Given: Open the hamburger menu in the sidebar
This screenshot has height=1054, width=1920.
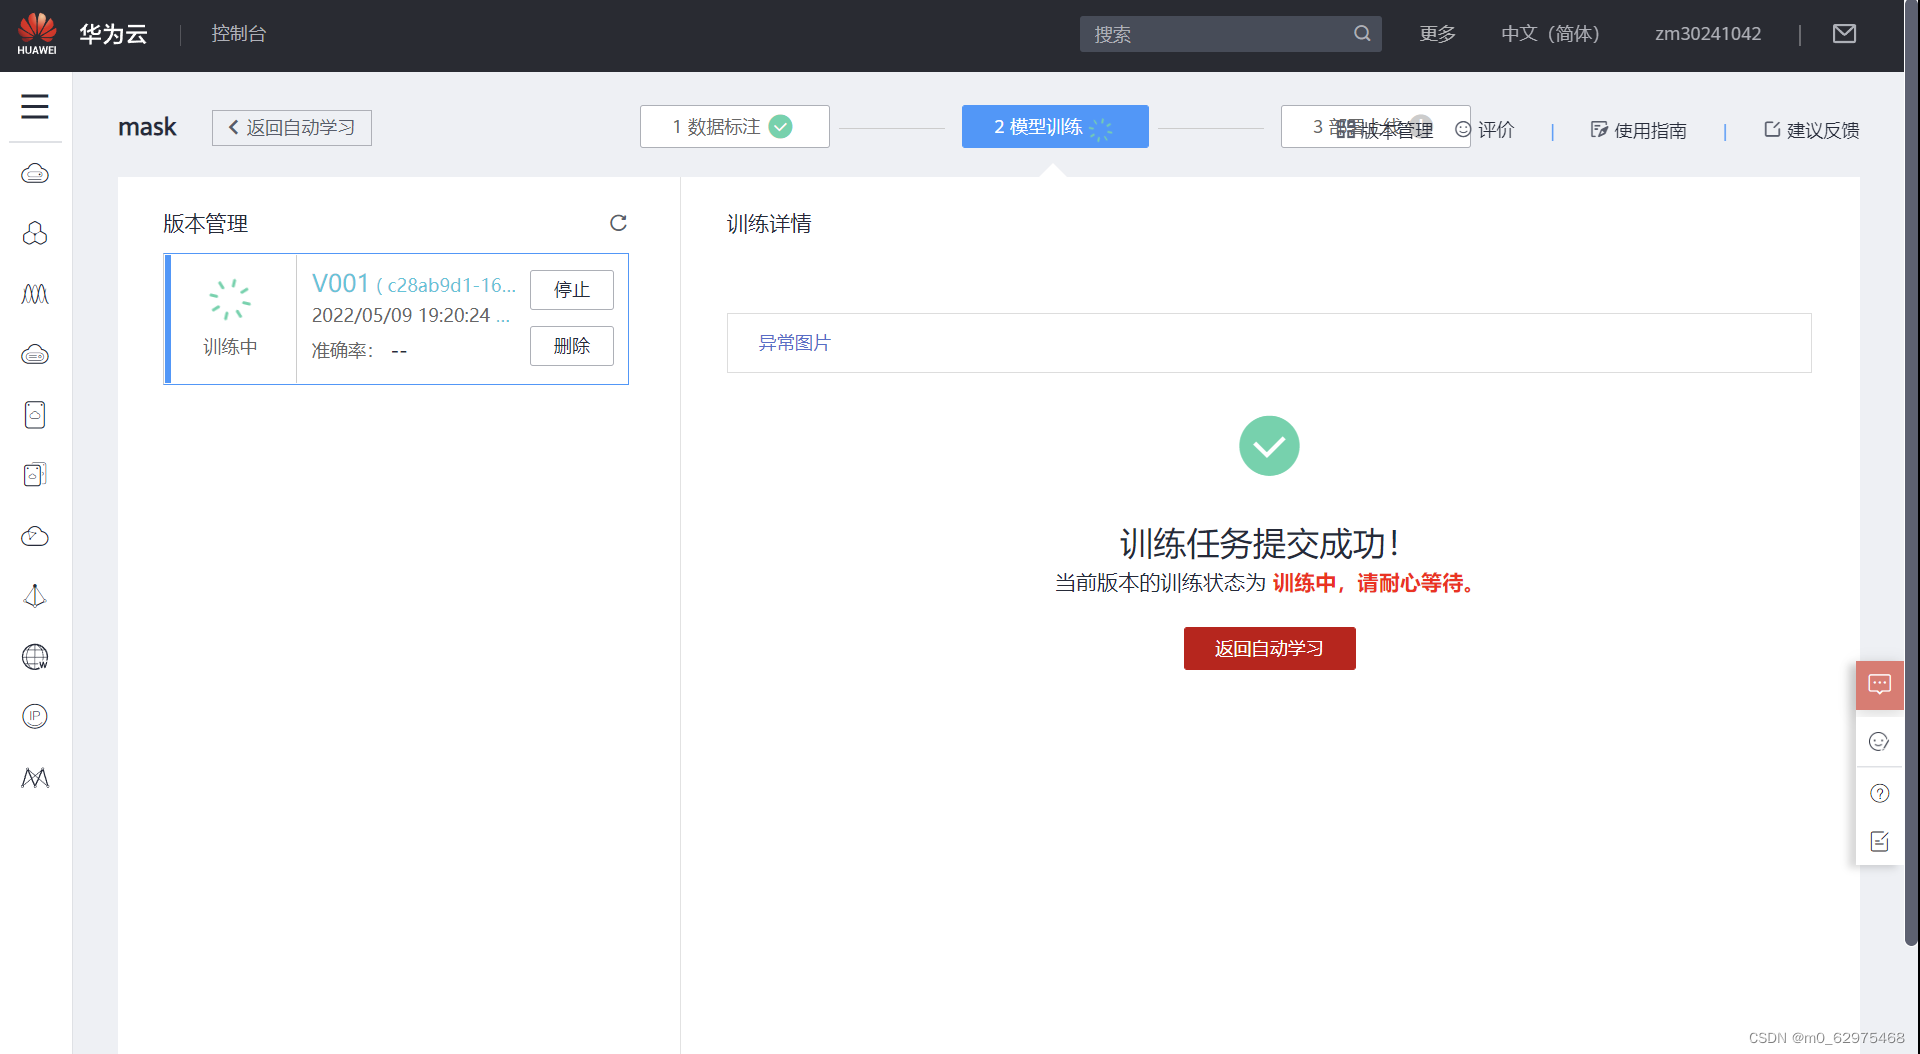Looking at the screenshot, I should click(35, 106).
